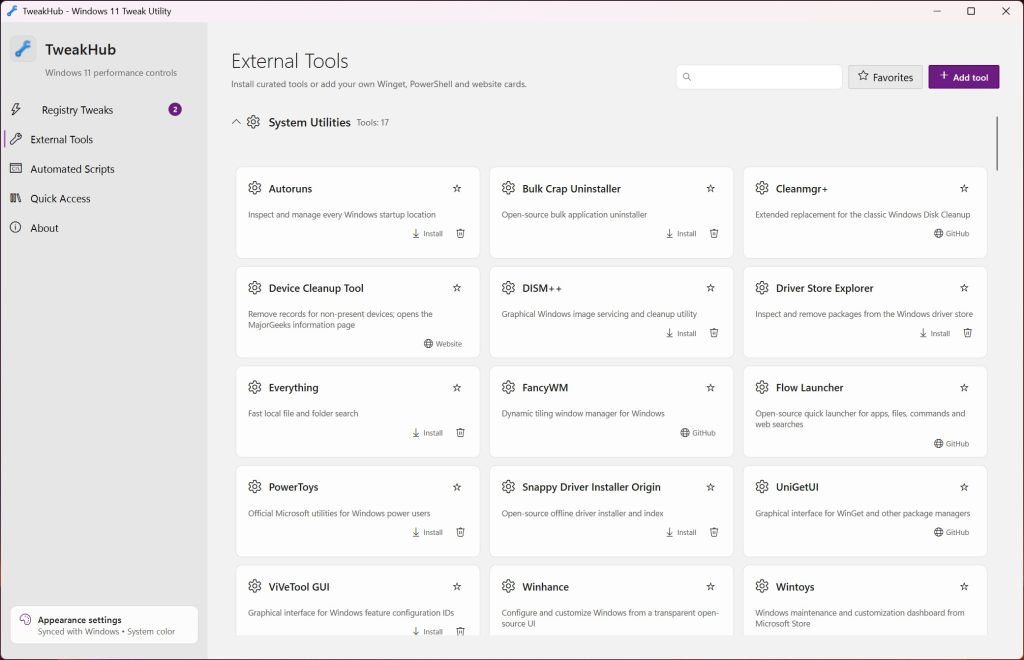1024x660 pixels.
Task: Collapse the System Utilities section
Action: tap(236, 122)
